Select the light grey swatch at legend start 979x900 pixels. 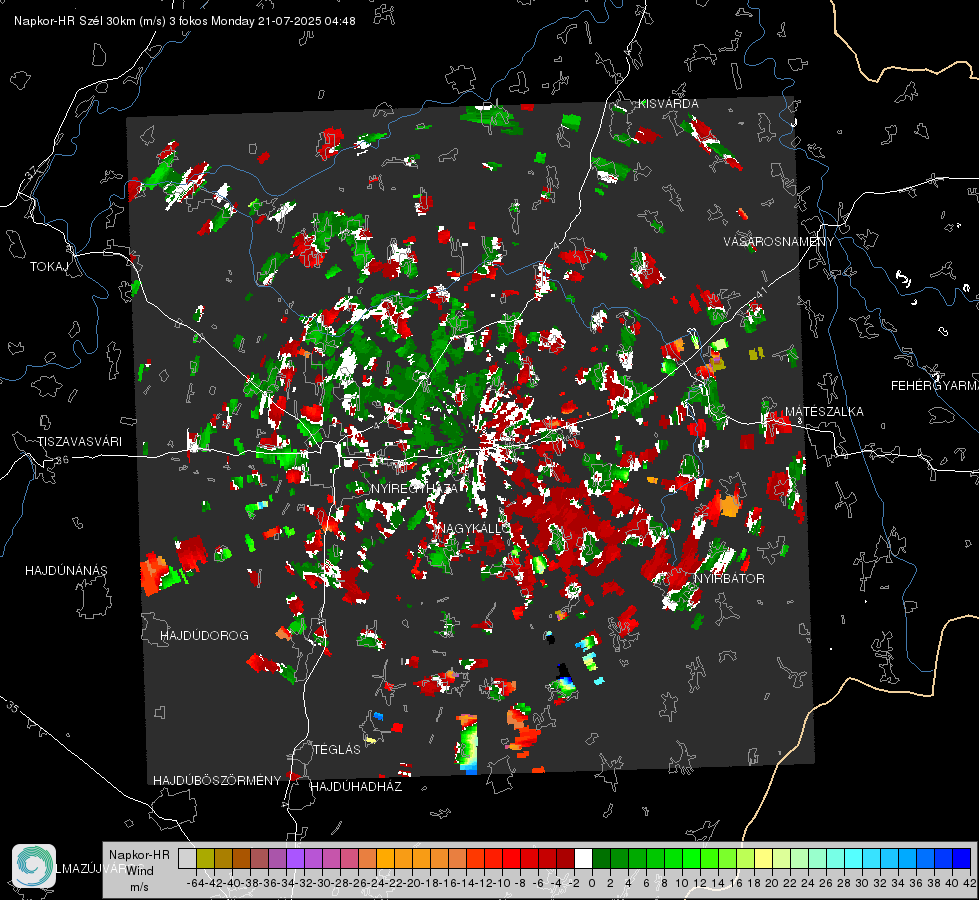coord(187,858)
